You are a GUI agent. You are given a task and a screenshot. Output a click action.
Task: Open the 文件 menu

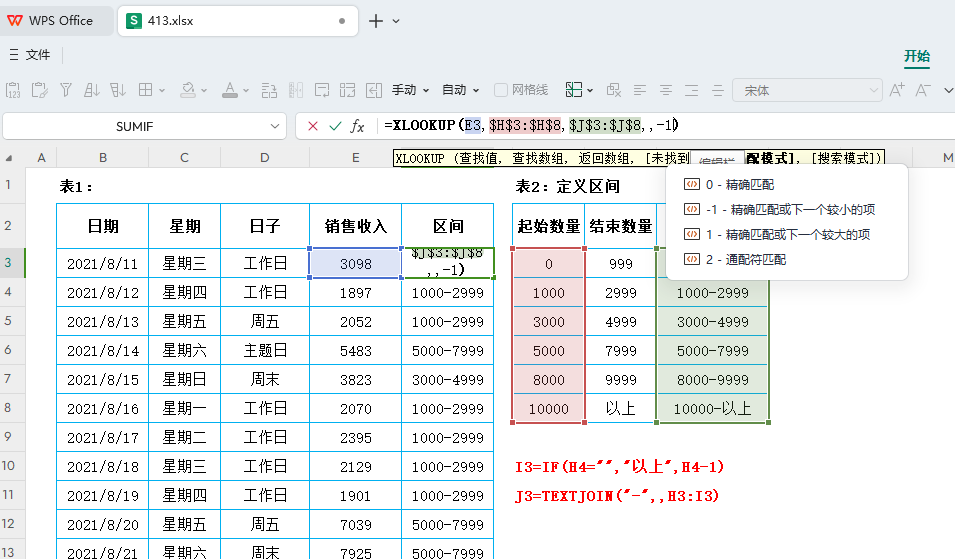tap(30, 55)
